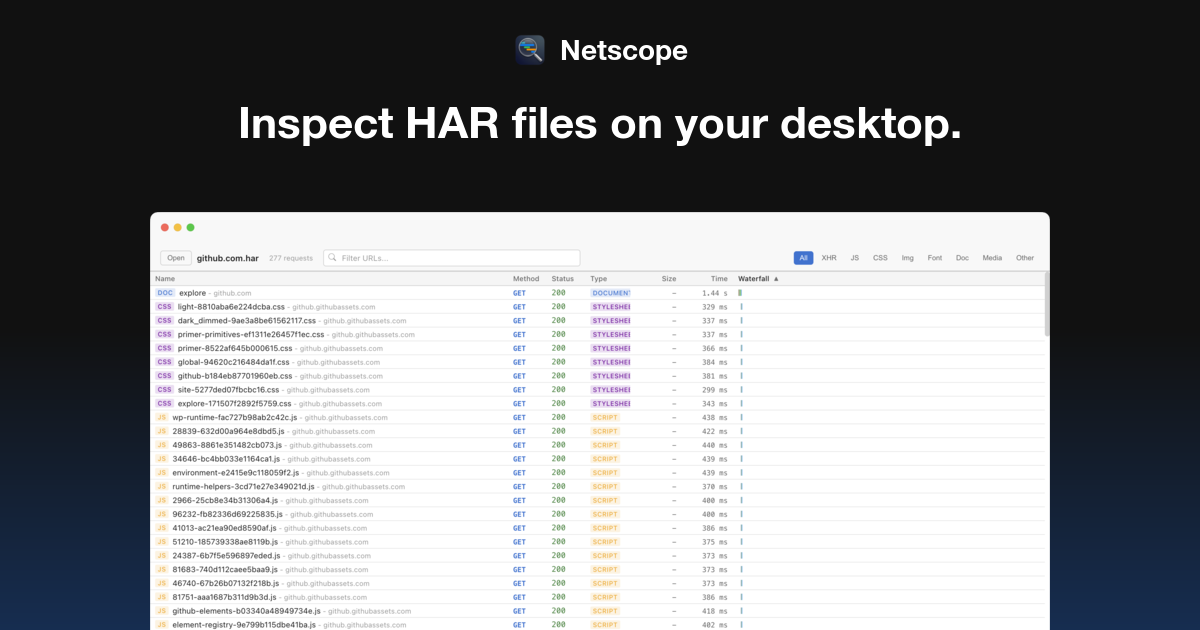Switch to the Doc filter tab
The image size is (1200, 630).
click(961, 257)
